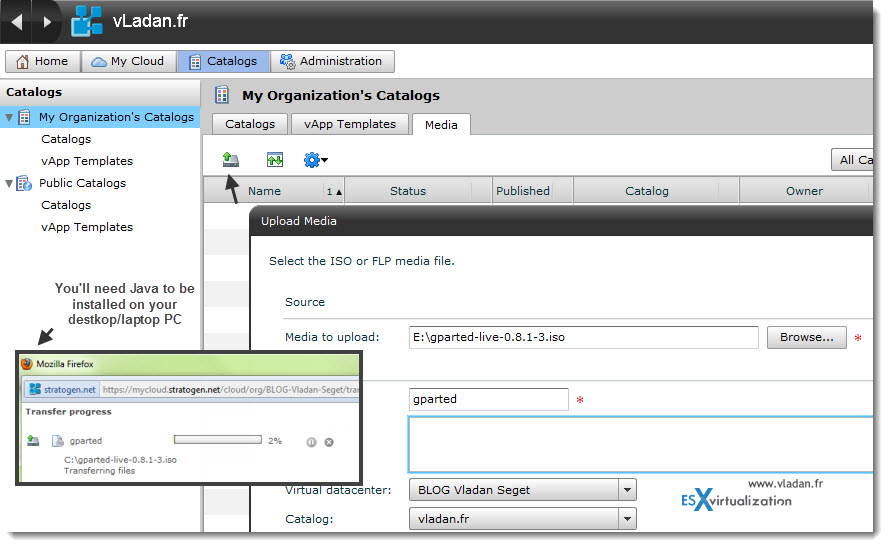Click the Home tab house icon
Screen dimensions: 888x547
pos(22,62)
